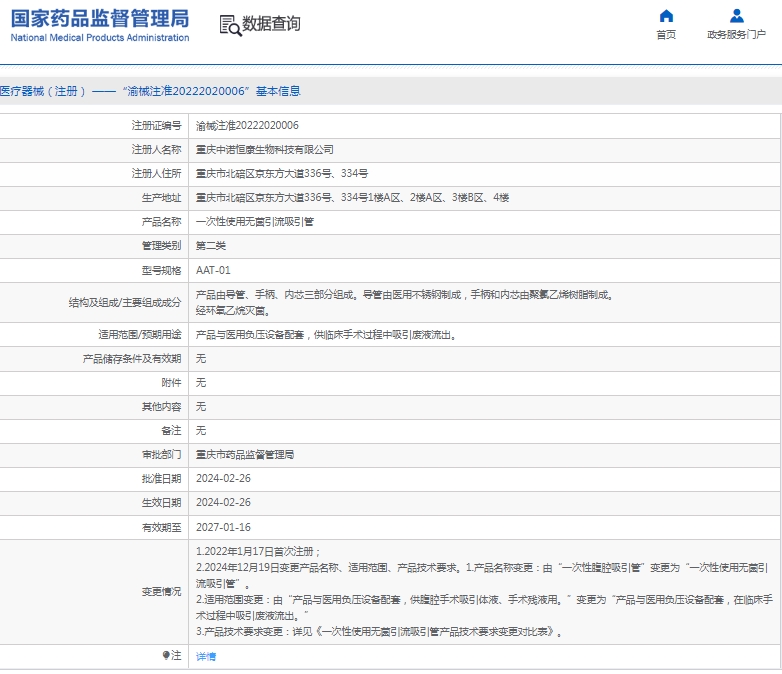Click the 无 value in 备注 row
Screen dimensions: 782x674
coord(201,431)
